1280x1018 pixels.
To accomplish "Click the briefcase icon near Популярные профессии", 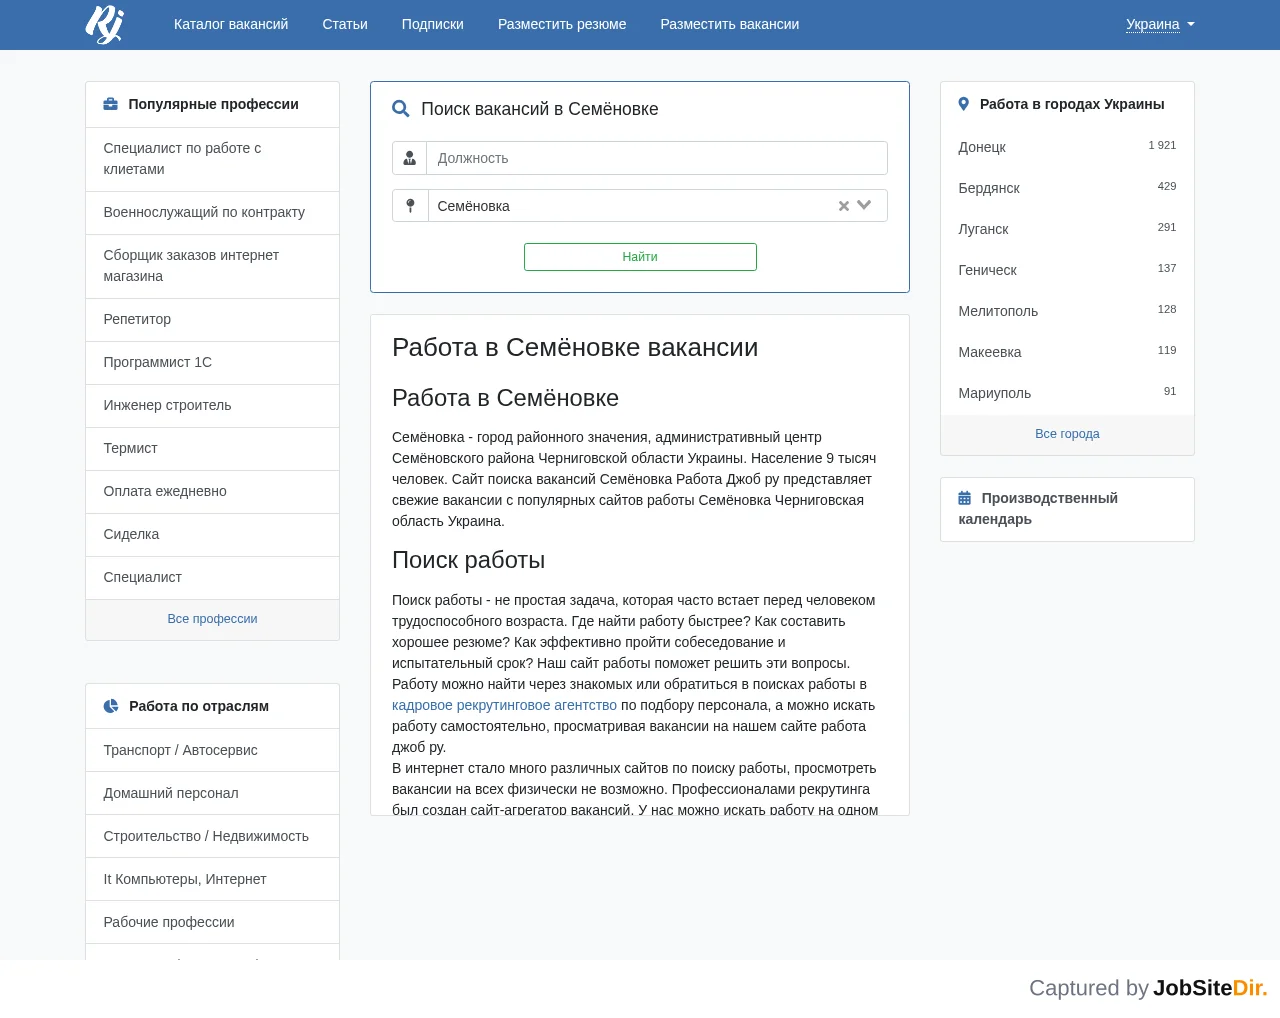I will (x=111, y=104).
